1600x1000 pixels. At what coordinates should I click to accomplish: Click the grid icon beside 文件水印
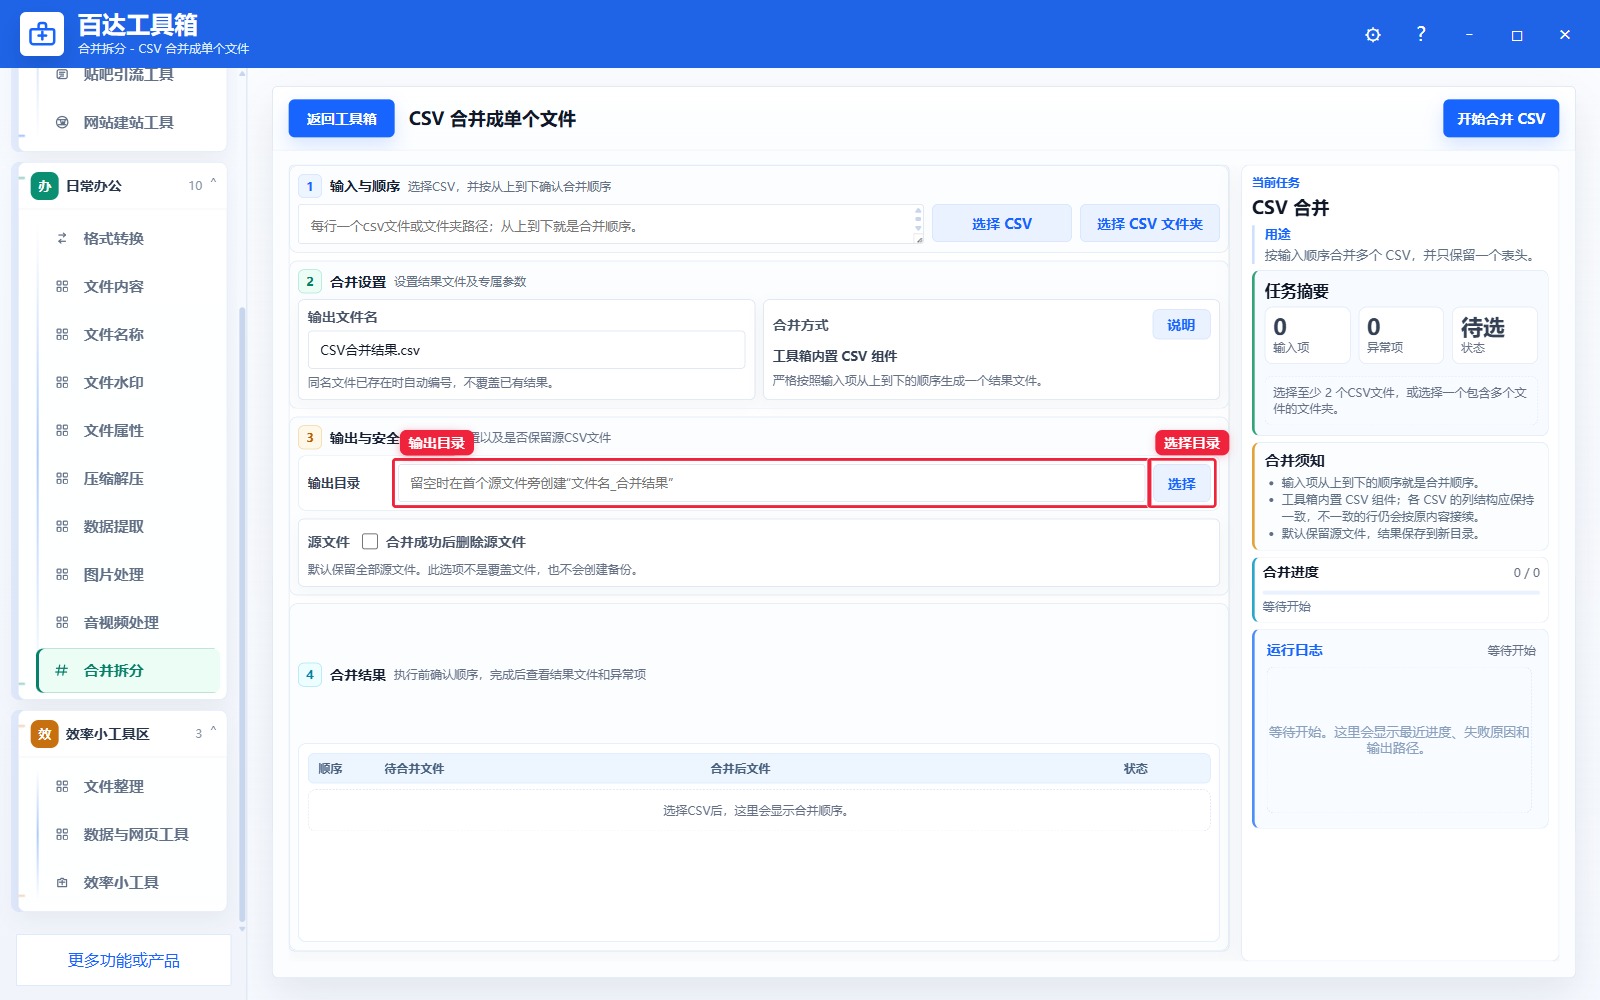[62, 382]
